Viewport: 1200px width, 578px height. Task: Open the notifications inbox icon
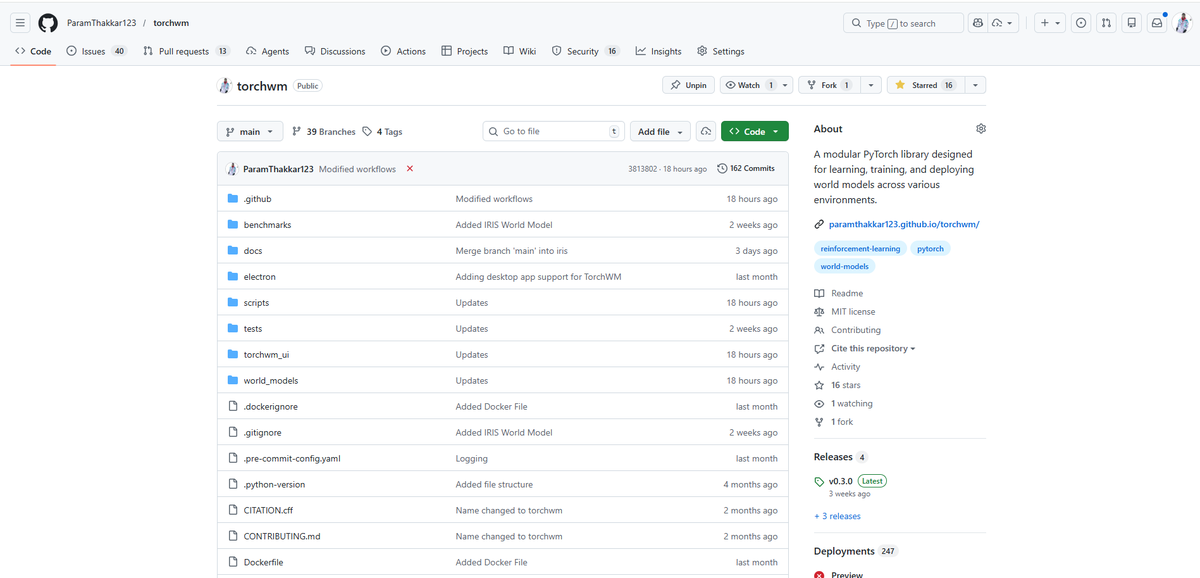pyautogui.click(x=1157, y=23)
